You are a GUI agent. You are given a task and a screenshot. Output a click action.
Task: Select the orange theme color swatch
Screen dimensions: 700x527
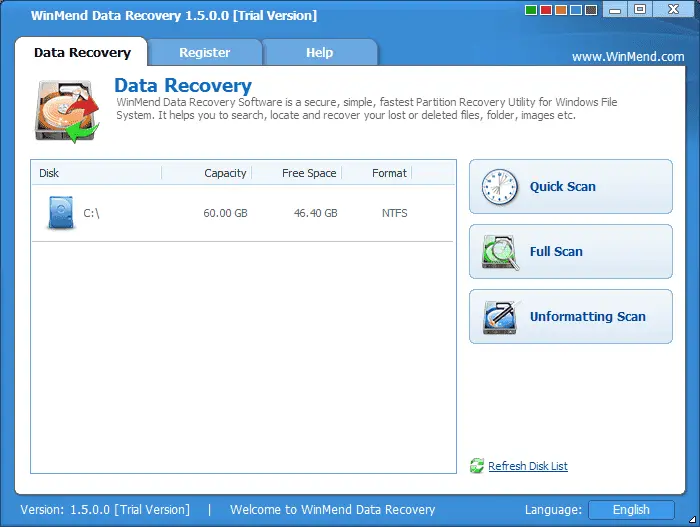(x=561, y=10)
